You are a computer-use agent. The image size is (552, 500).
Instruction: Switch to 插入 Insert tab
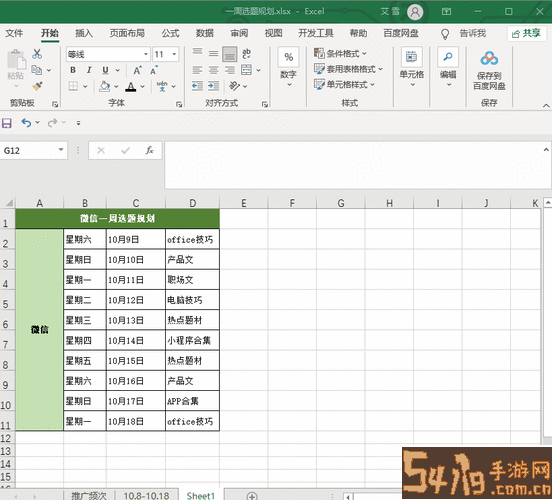[84, 33]
